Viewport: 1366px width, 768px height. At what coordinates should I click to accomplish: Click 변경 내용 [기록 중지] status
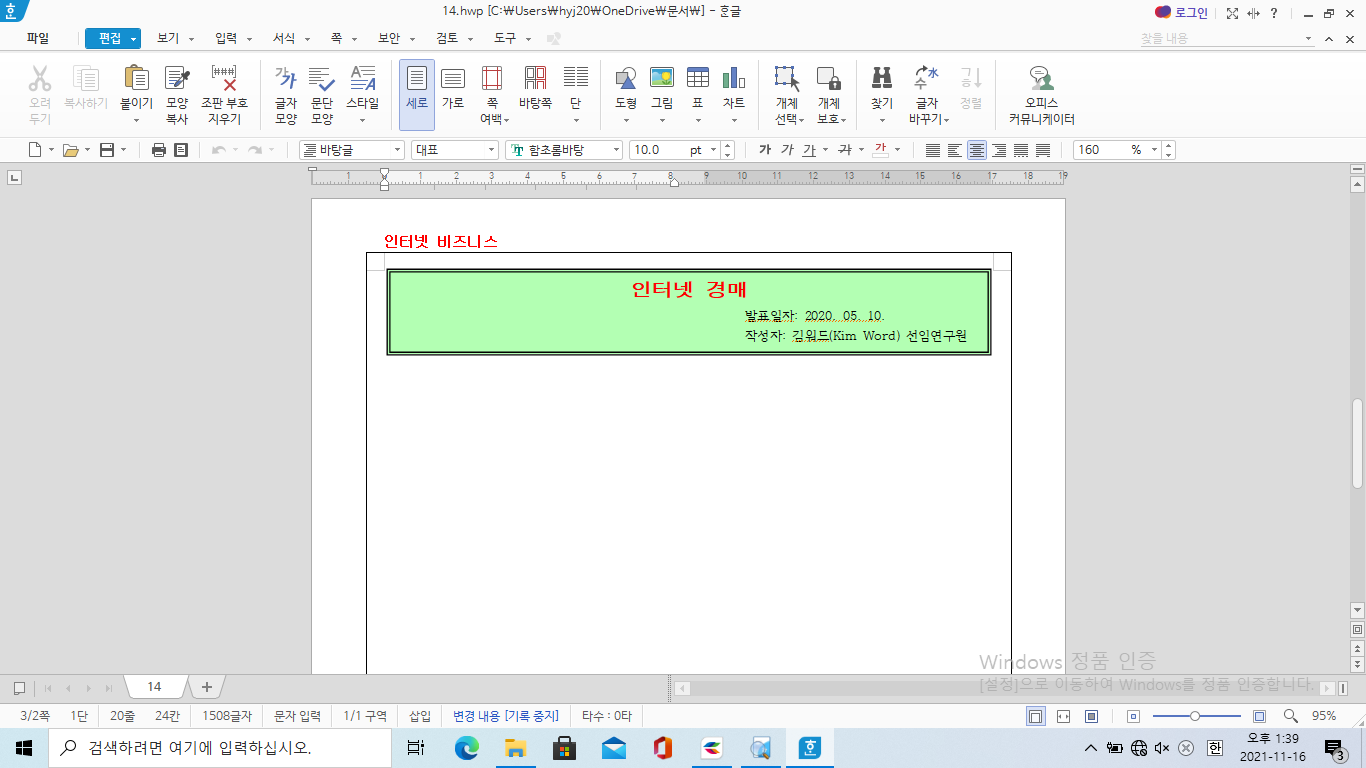pos(505,716)
